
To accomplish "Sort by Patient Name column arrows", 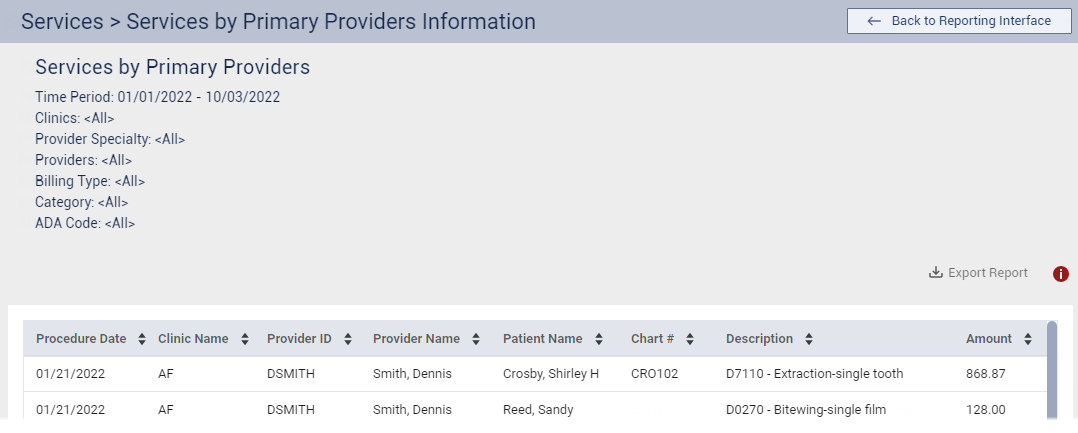I will point(598,339).
